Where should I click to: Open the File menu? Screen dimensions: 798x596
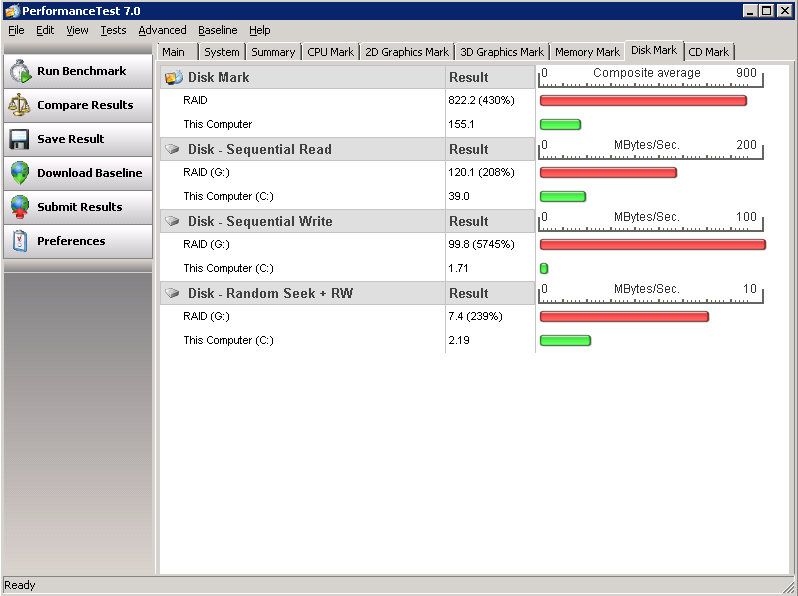16,31
